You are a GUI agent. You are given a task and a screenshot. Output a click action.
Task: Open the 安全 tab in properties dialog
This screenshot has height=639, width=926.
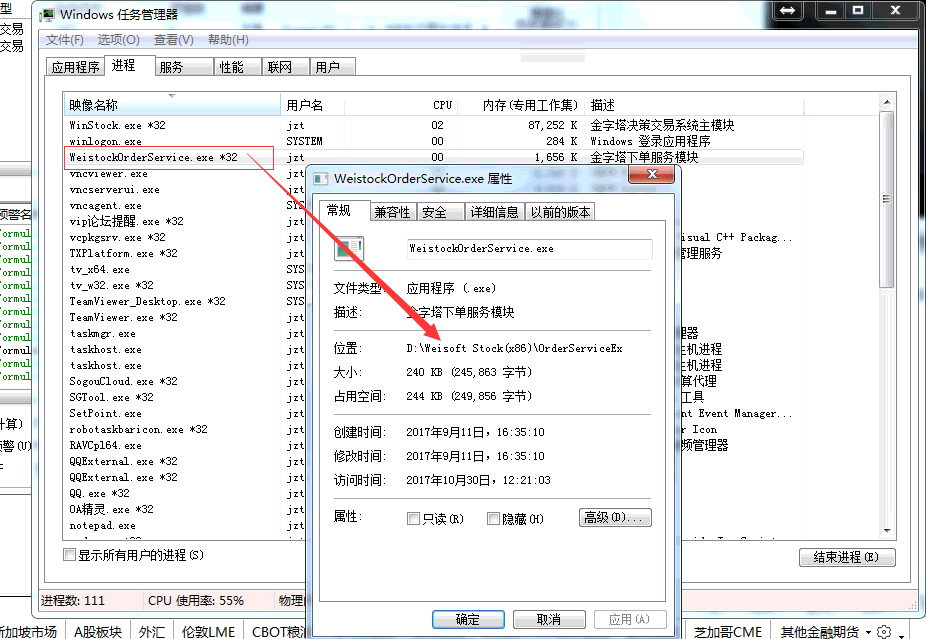(x=441, y=212)
